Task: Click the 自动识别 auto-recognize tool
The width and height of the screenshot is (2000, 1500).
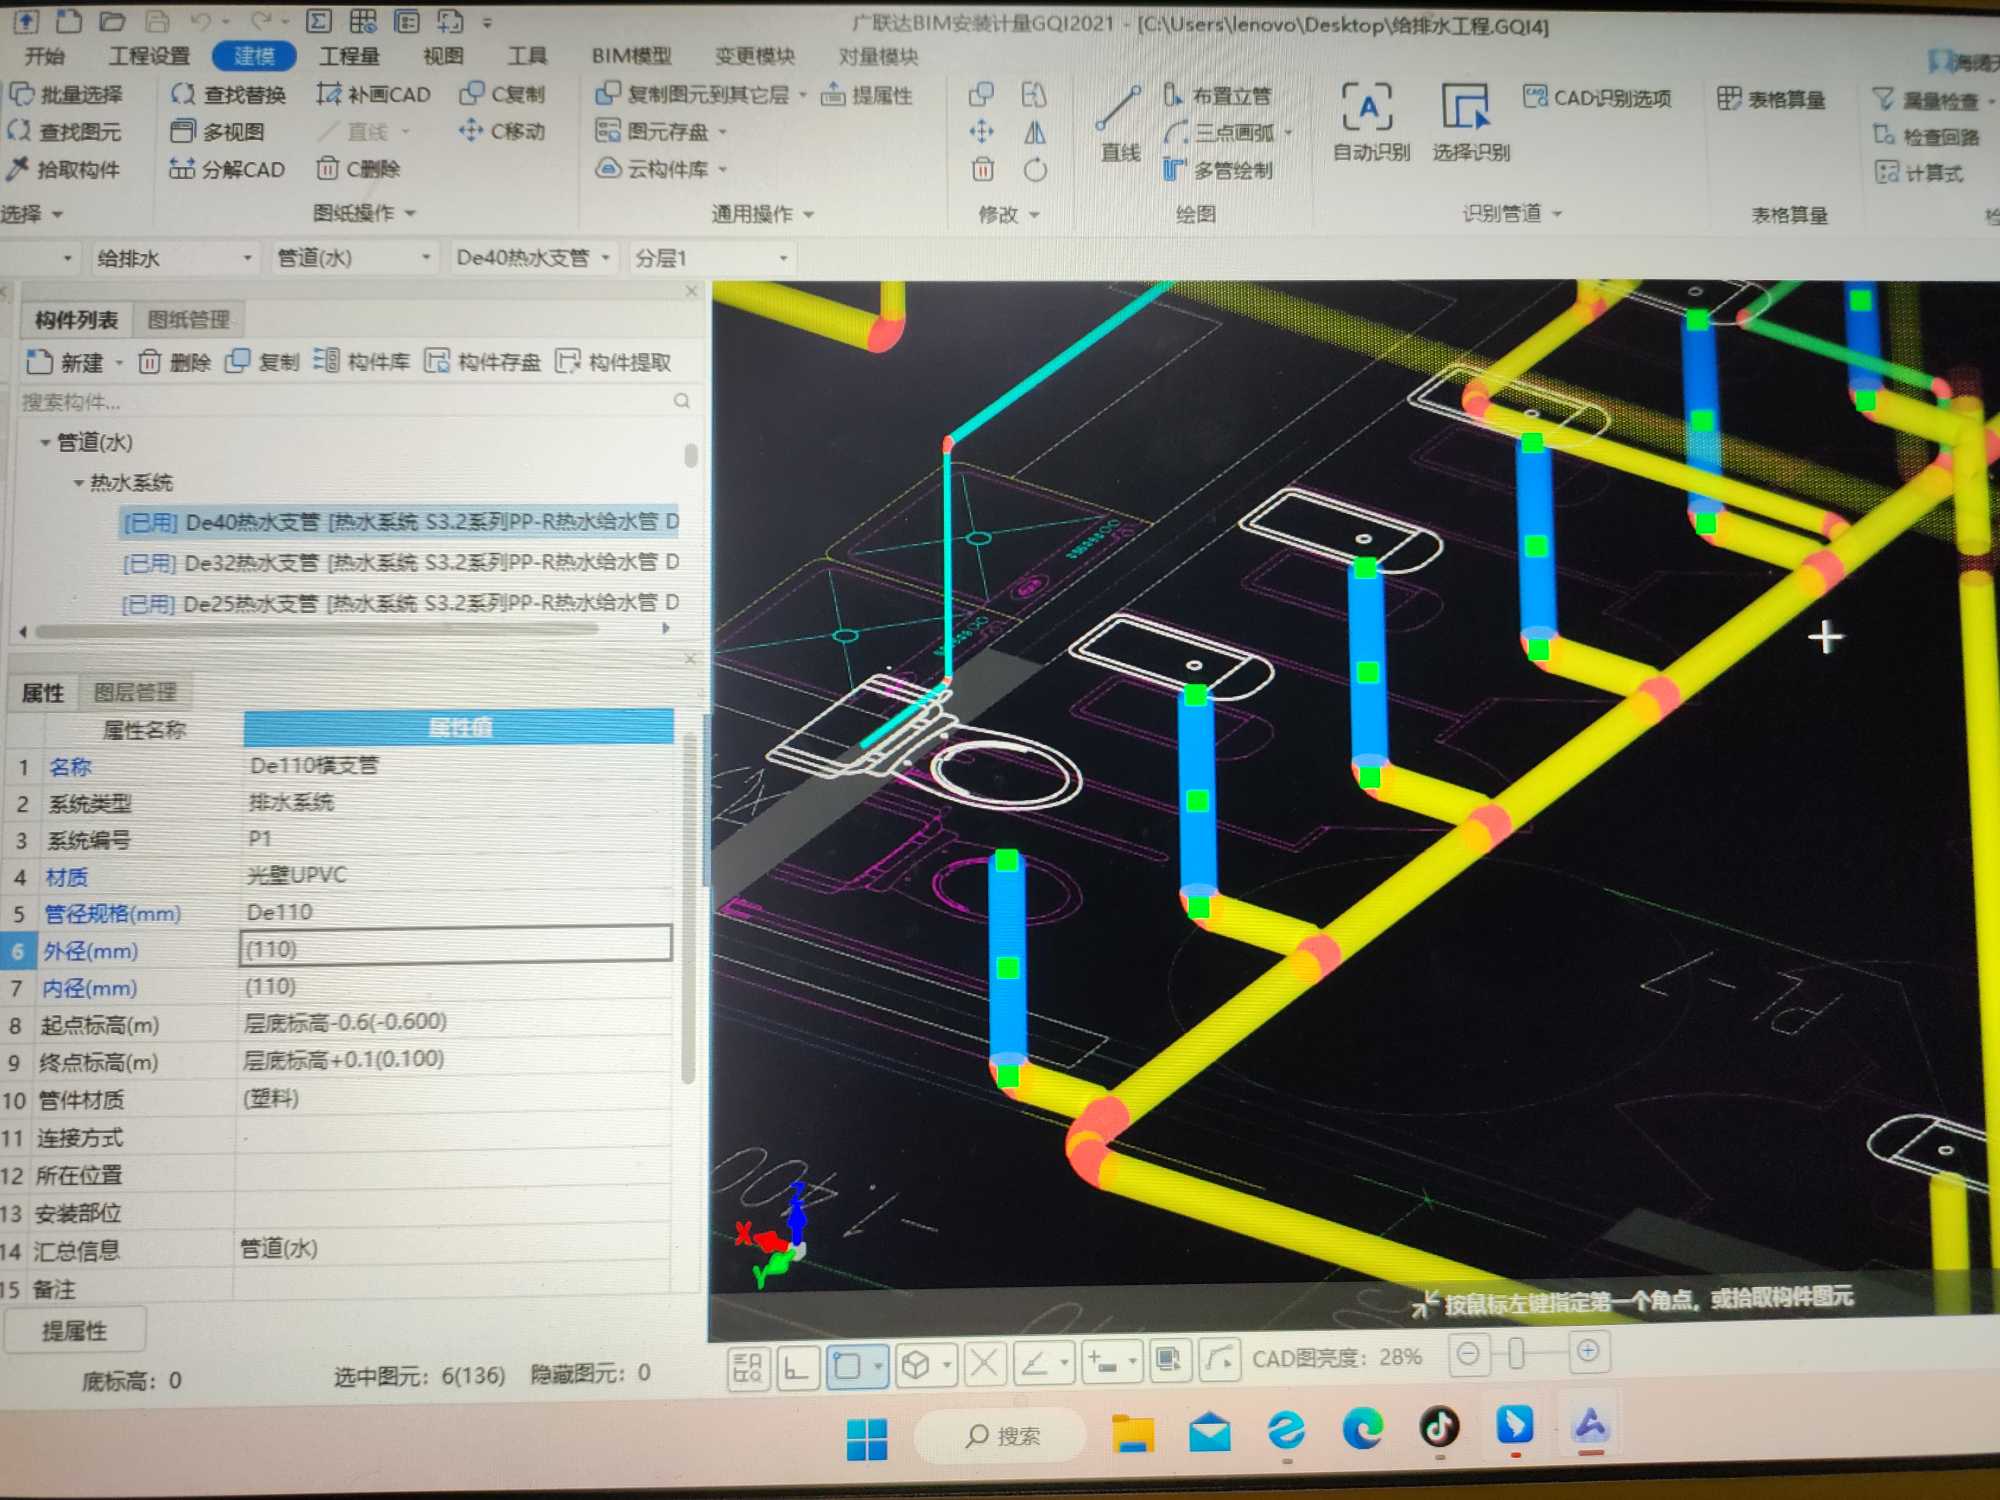Action: click(1370, 122)
